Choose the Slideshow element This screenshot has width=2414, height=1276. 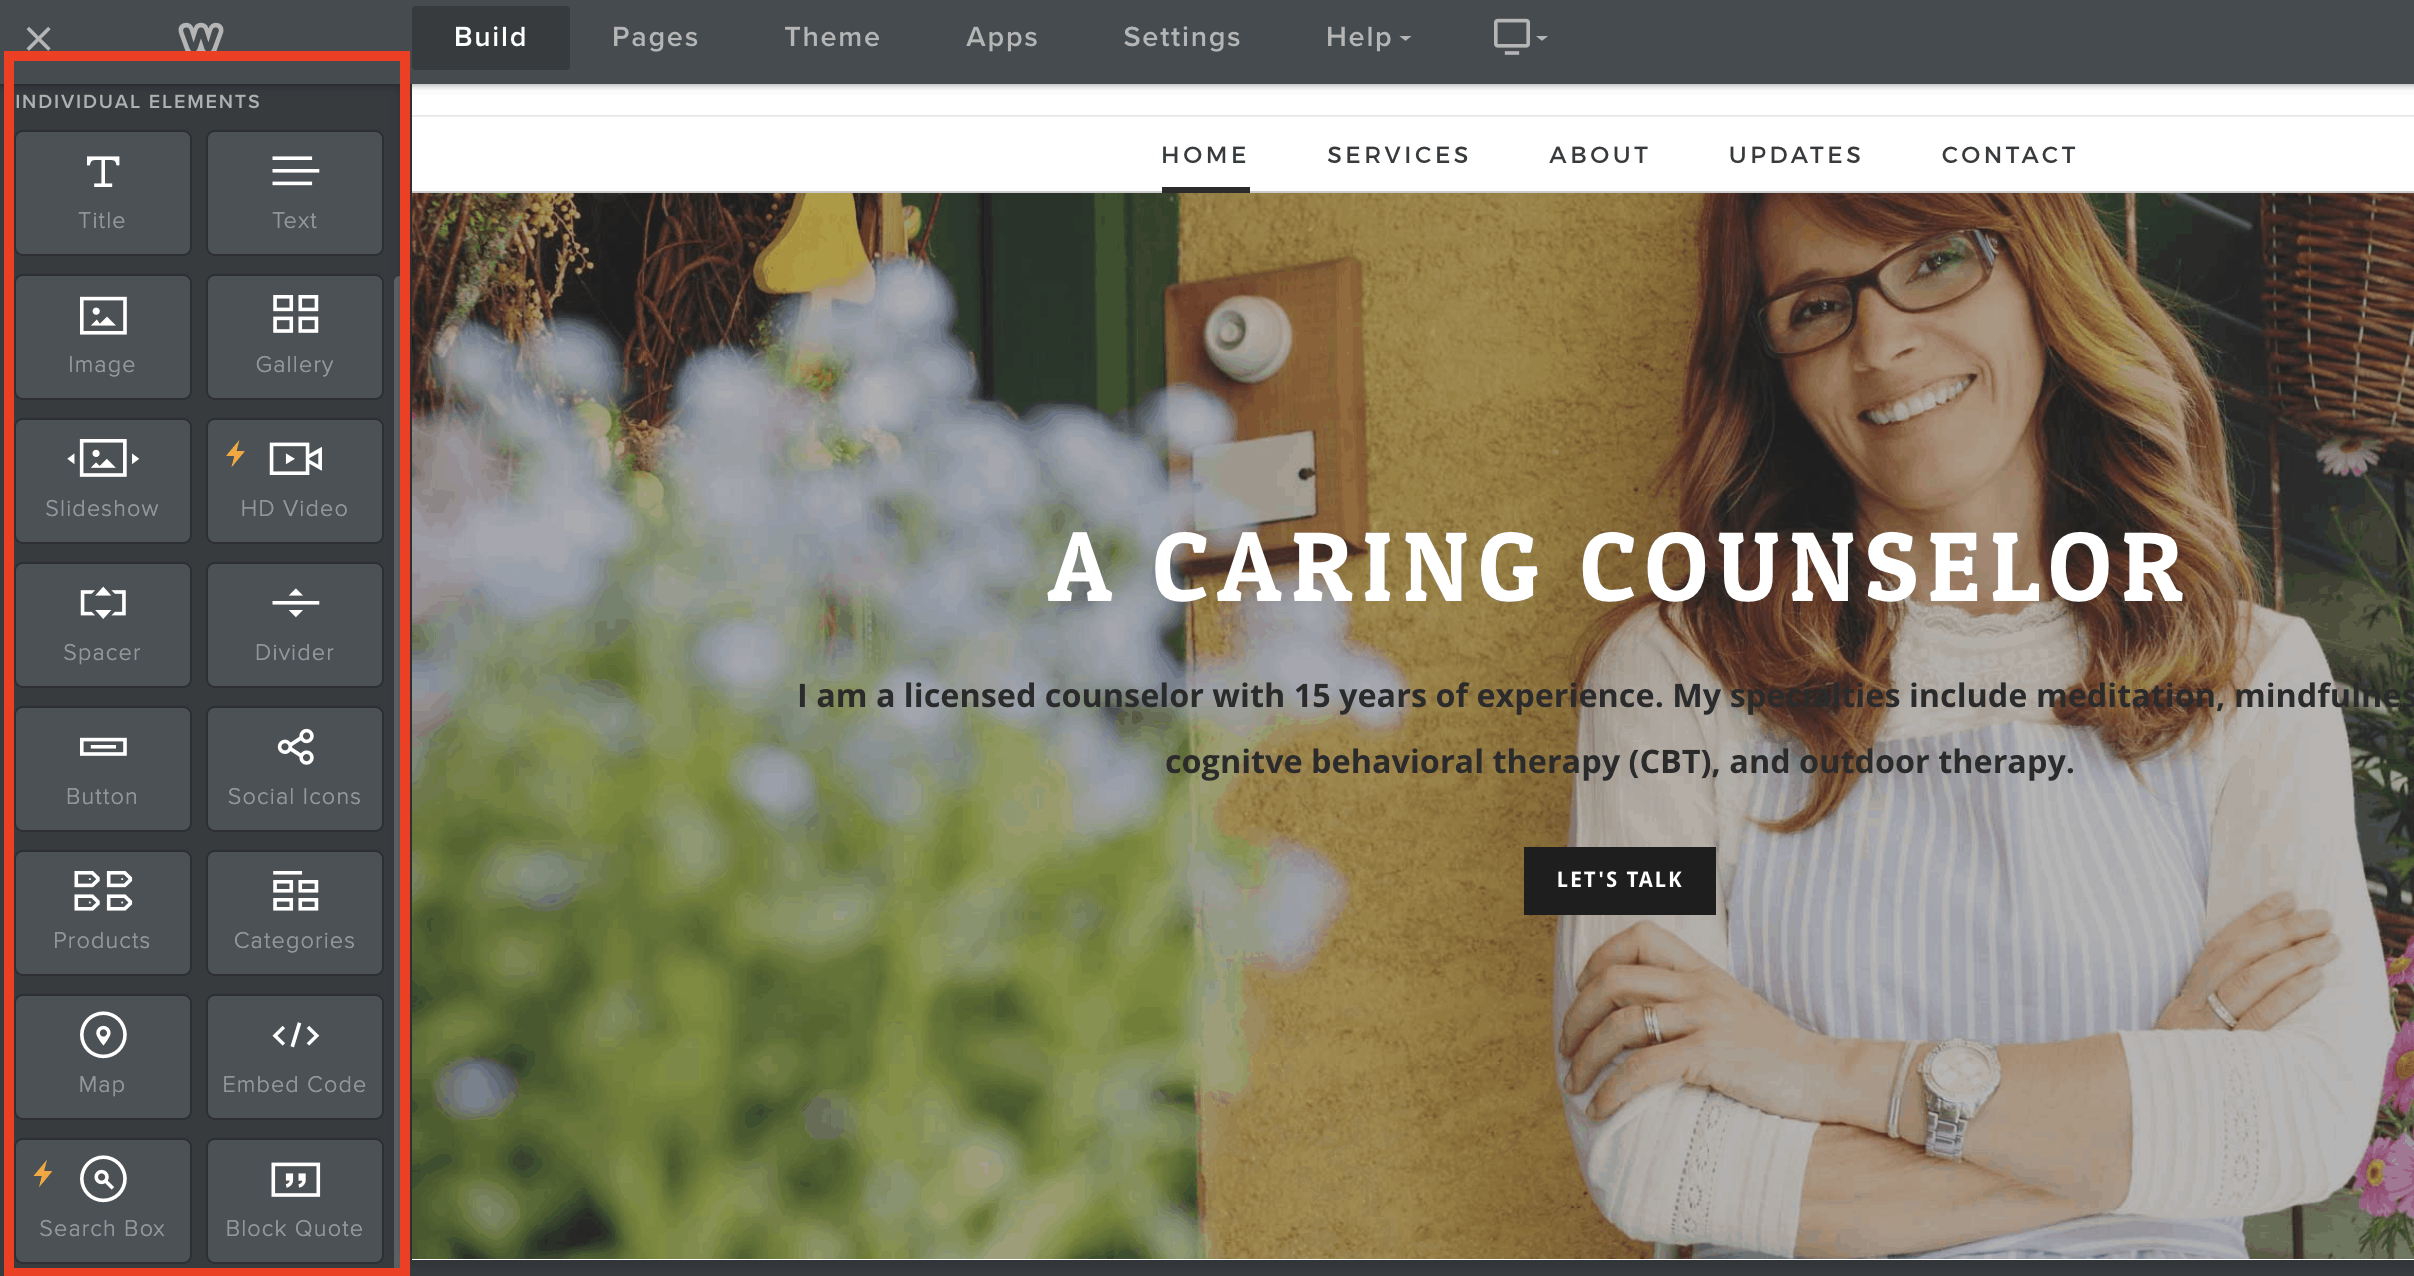[x=102, y=481]
